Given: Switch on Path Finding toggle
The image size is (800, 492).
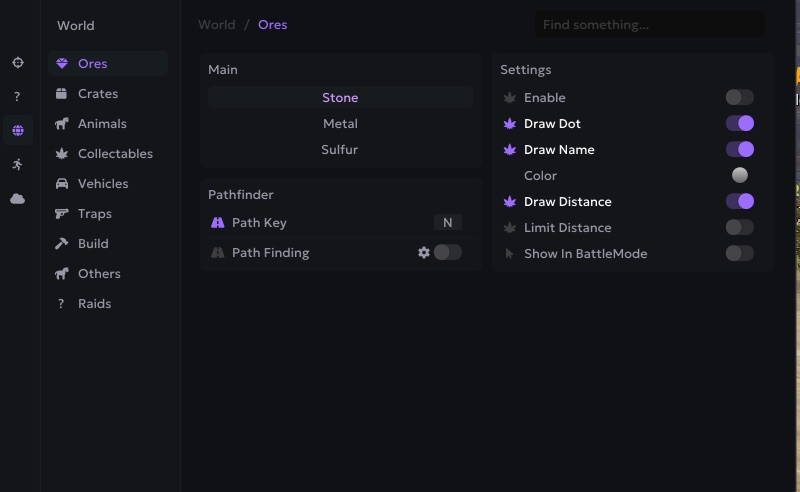Looking at the screenshot, I should pos(447,252).
